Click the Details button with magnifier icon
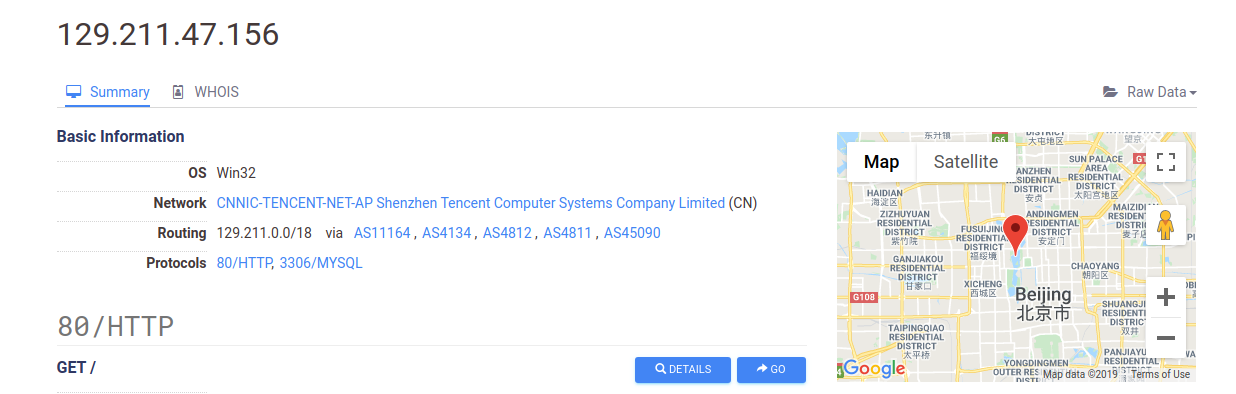The height and width of the screenshot is (394, 1236). pyautogui.click(x=683, y=370)
